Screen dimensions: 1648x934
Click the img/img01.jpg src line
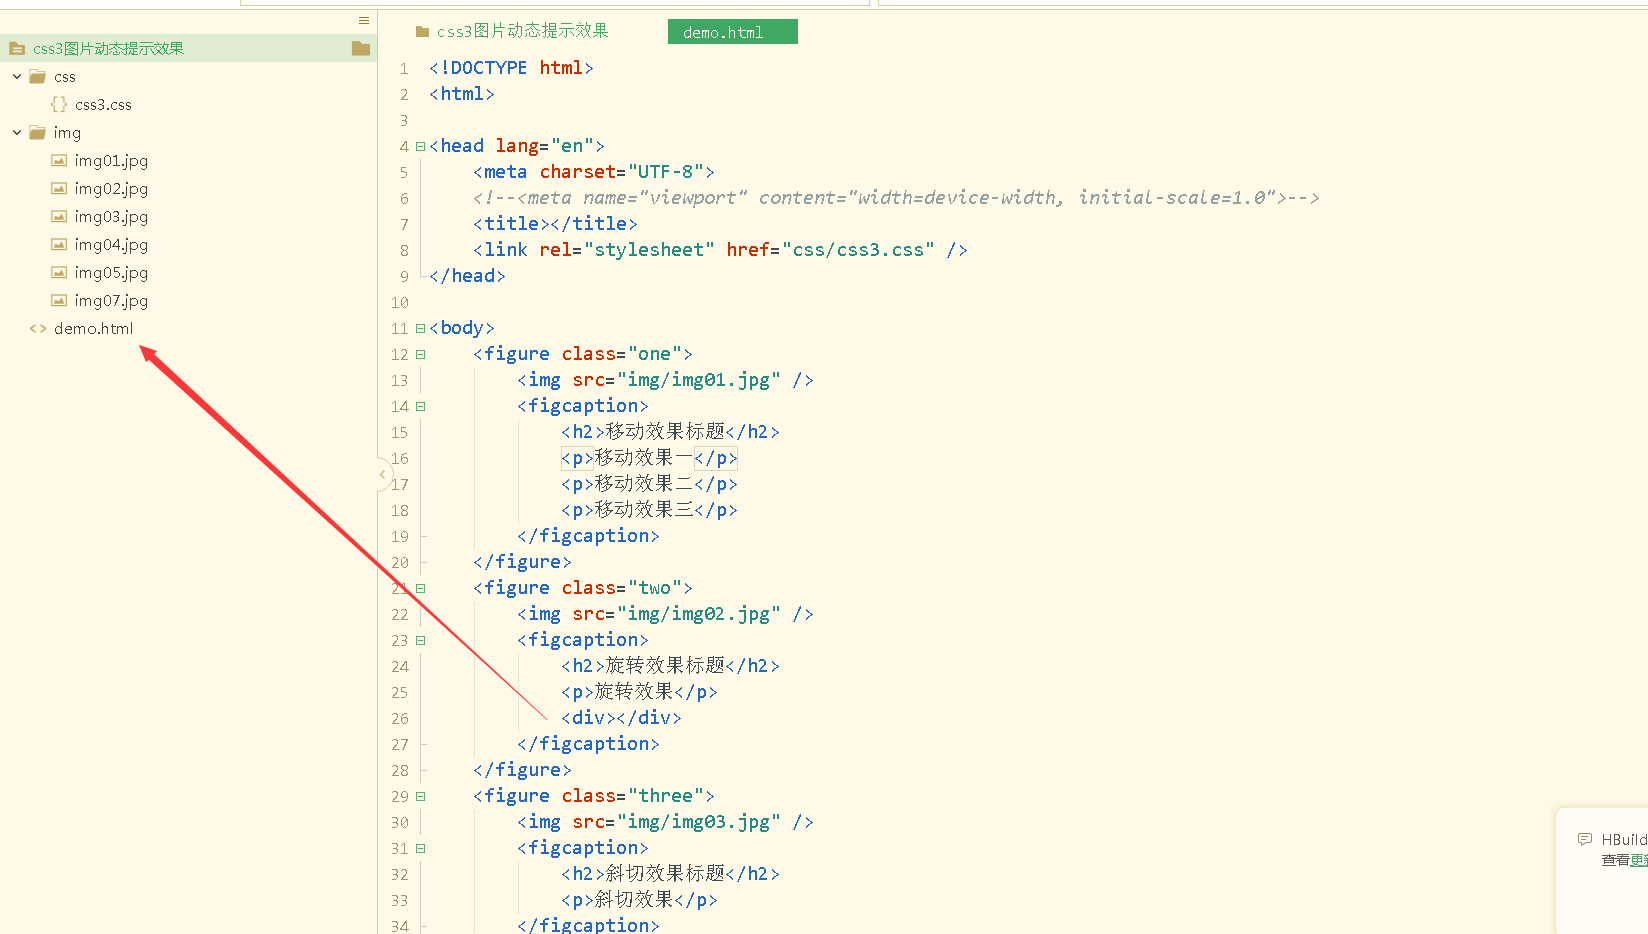point(665,380)
